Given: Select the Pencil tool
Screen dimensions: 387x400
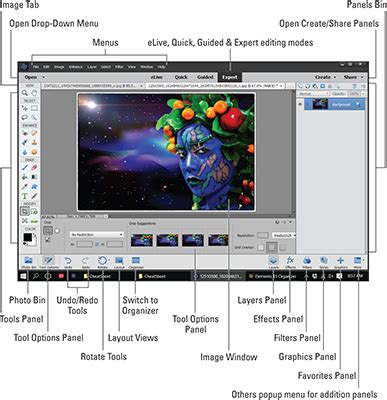Looking at the screenshot, I should 34,196.
